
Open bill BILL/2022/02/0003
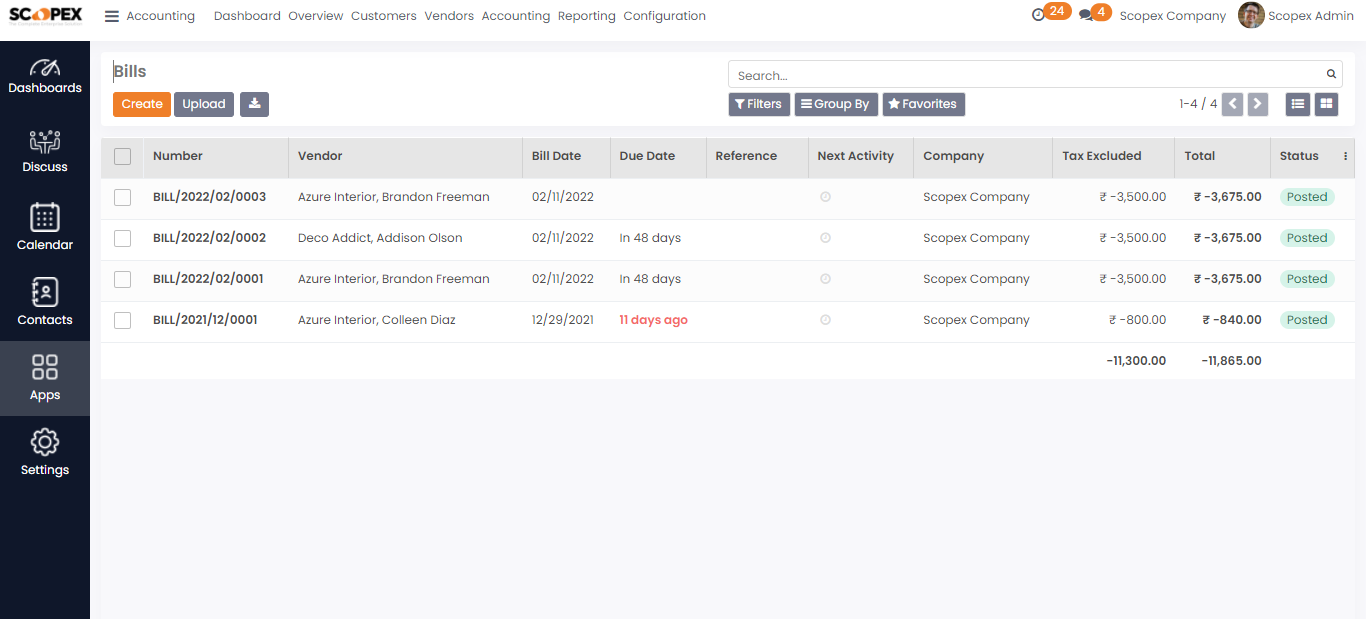(210, 197)
